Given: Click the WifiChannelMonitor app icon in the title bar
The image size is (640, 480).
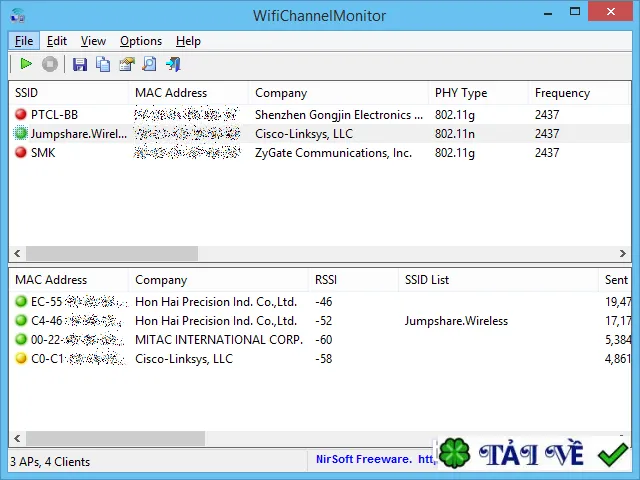Looking at the screenshot, I should [18, 16].
